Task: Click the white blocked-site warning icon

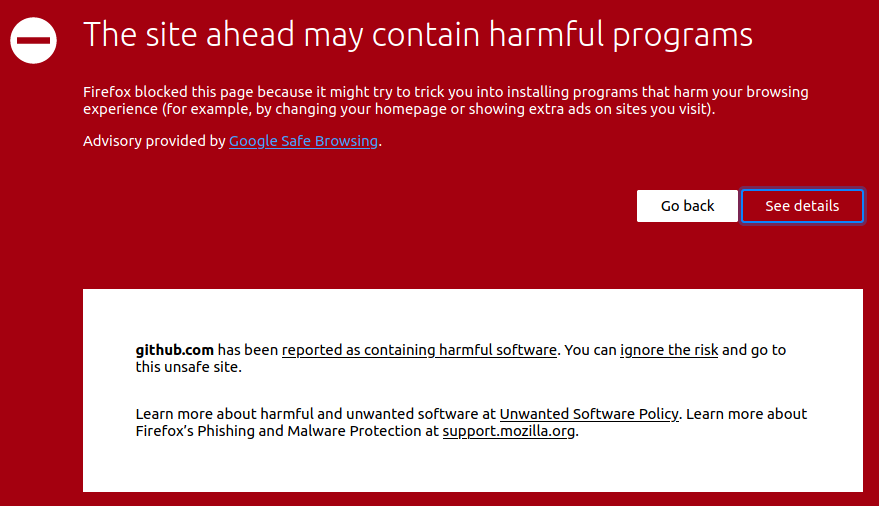Action: coord(33,40)
